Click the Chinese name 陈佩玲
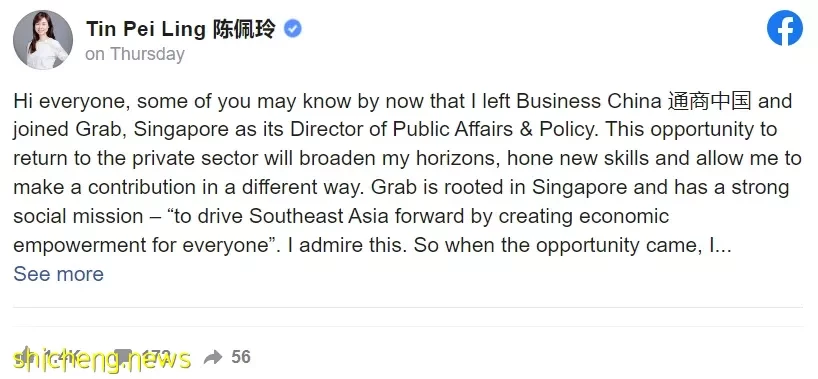The width and height of the screenshot is (818, 379). pyautogui.click(x=244, y=29)
